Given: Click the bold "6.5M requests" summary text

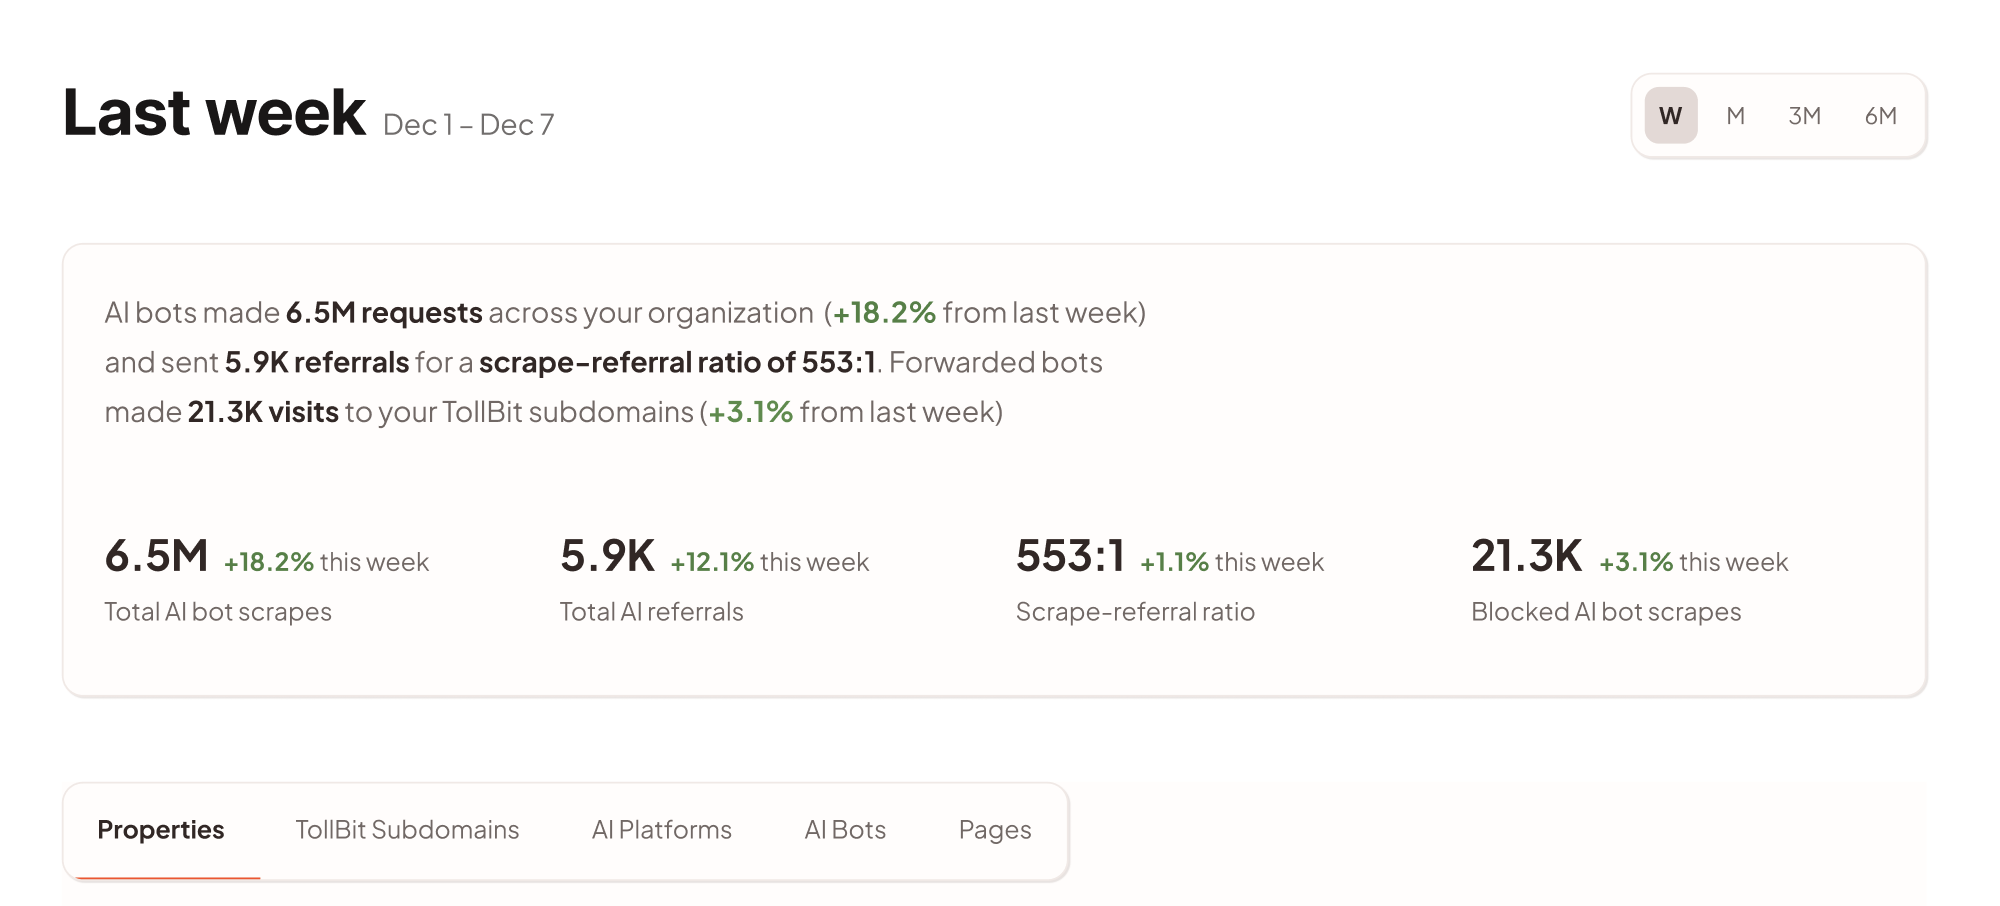Looking at the screenshot, I should tap(384, 313).
